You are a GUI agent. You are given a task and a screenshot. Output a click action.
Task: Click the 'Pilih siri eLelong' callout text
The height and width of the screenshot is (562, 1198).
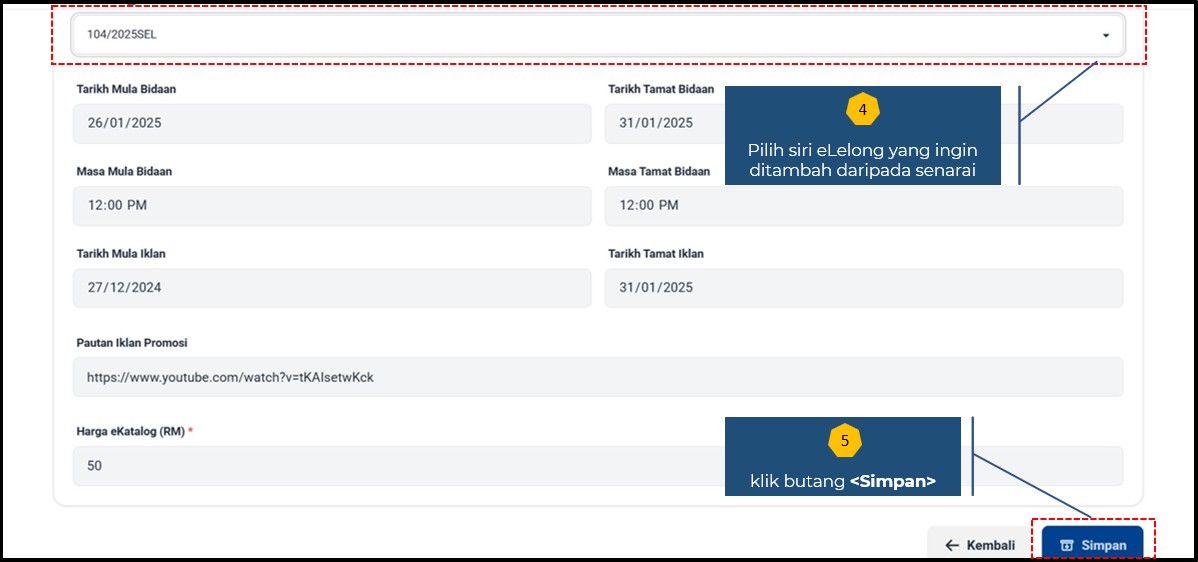tap(862, 160)
